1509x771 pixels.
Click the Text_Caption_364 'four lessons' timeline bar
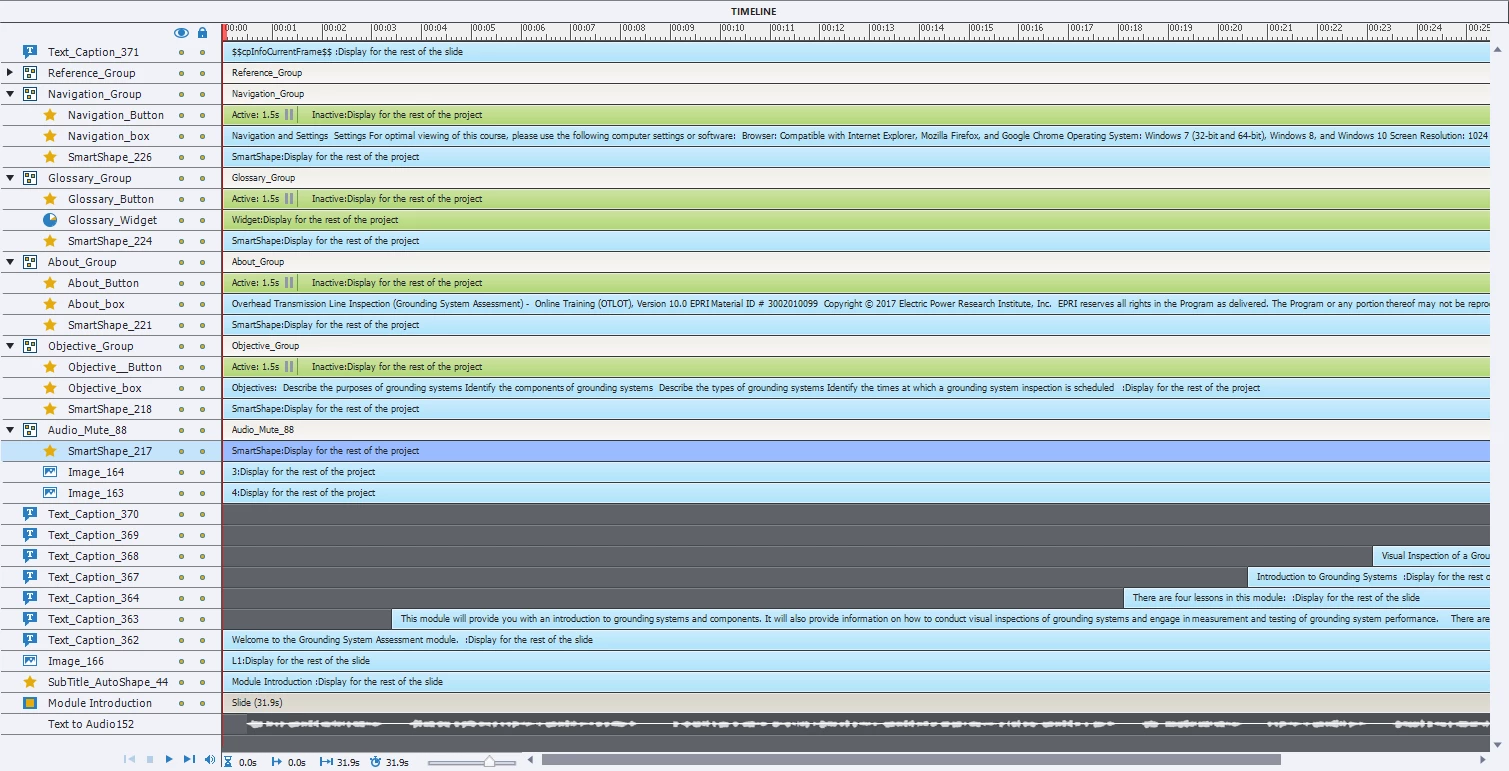(x=1307, y=597)
